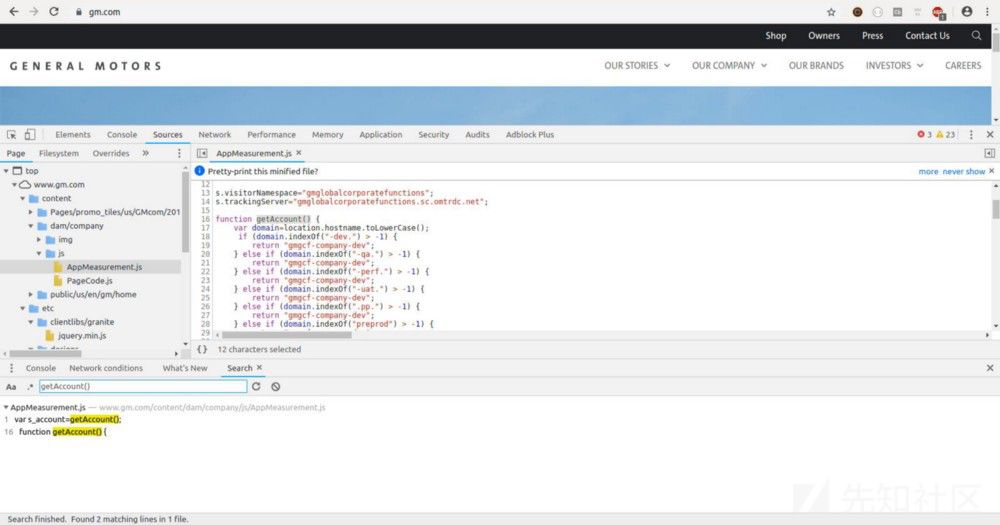Refresh the search results

(x=256, y=387)
